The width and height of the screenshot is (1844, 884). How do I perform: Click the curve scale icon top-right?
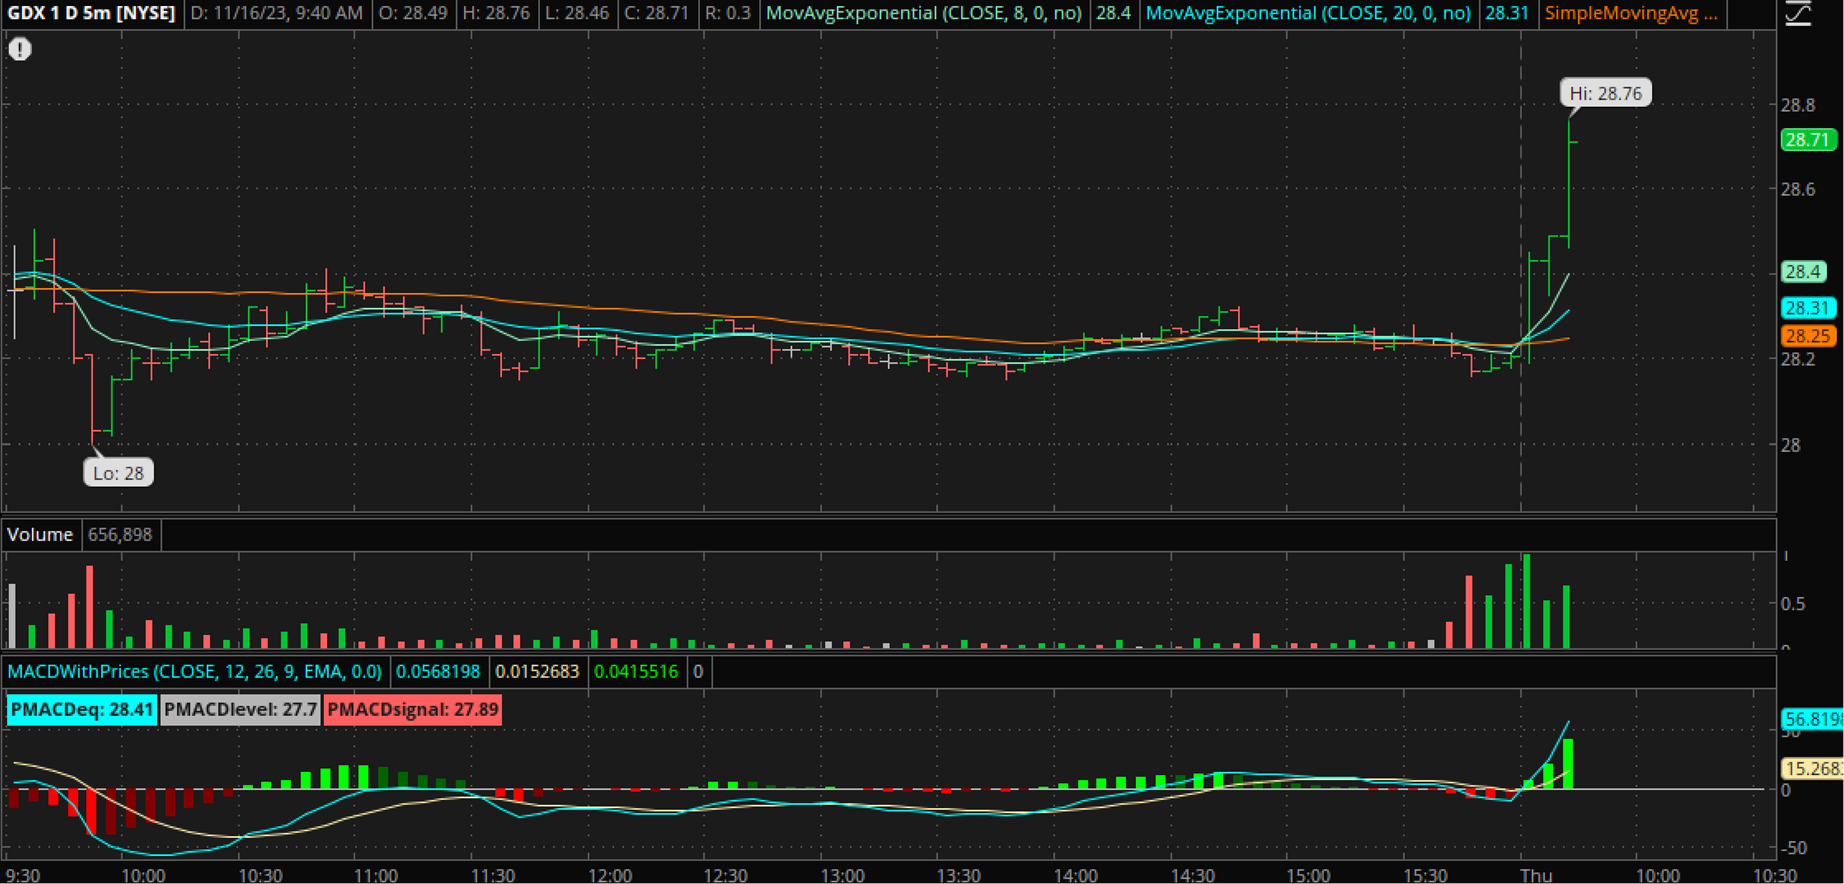(1798, 14)
